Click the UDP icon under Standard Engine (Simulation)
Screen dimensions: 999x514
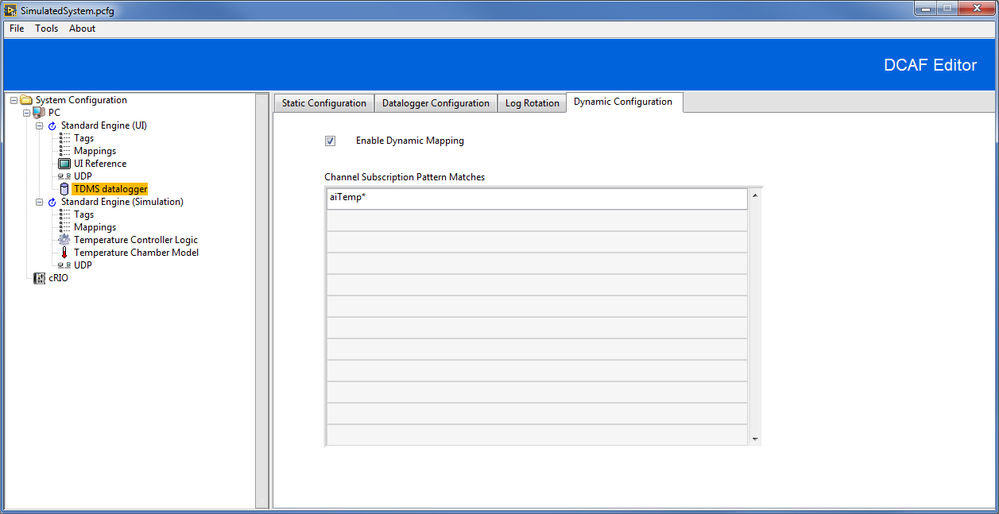point(64,266)
